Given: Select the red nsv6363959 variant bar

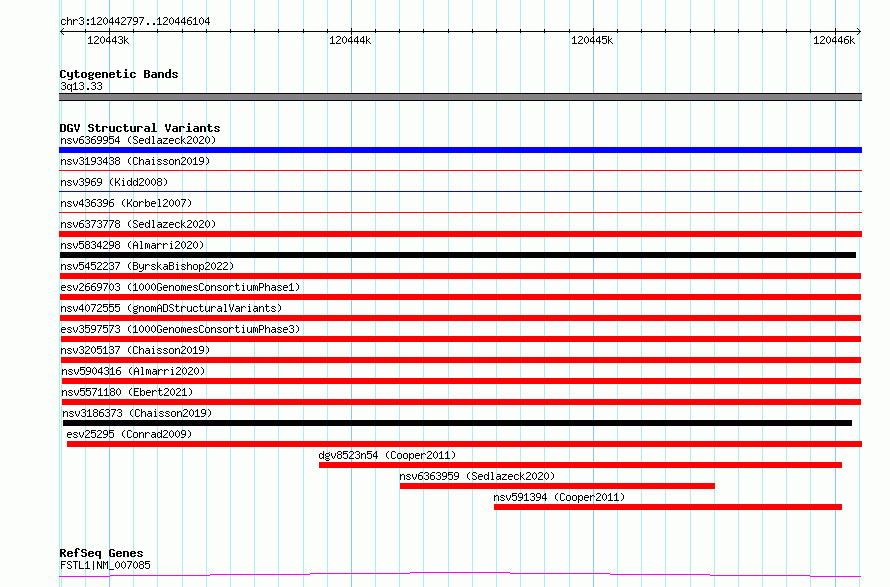Looking at the screenshot, I should coord(557,486).
